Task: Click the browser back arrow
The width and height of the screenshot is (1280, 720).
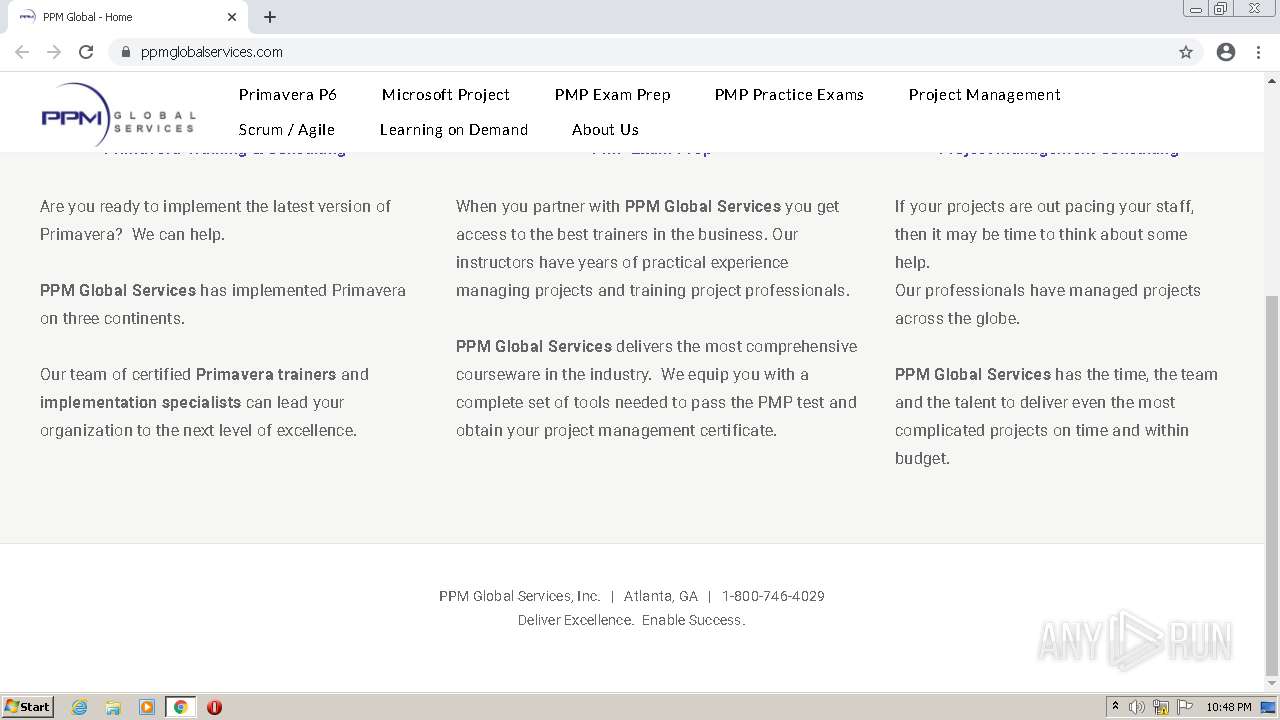Action: 22,52
